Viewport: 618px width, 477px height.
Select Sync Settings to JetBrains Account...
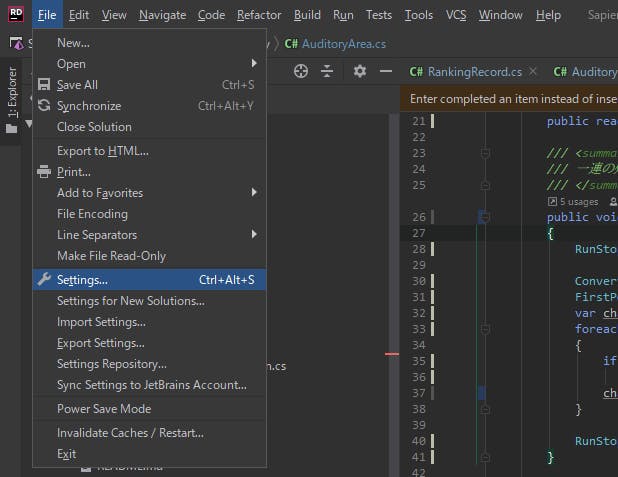[149, 384]
